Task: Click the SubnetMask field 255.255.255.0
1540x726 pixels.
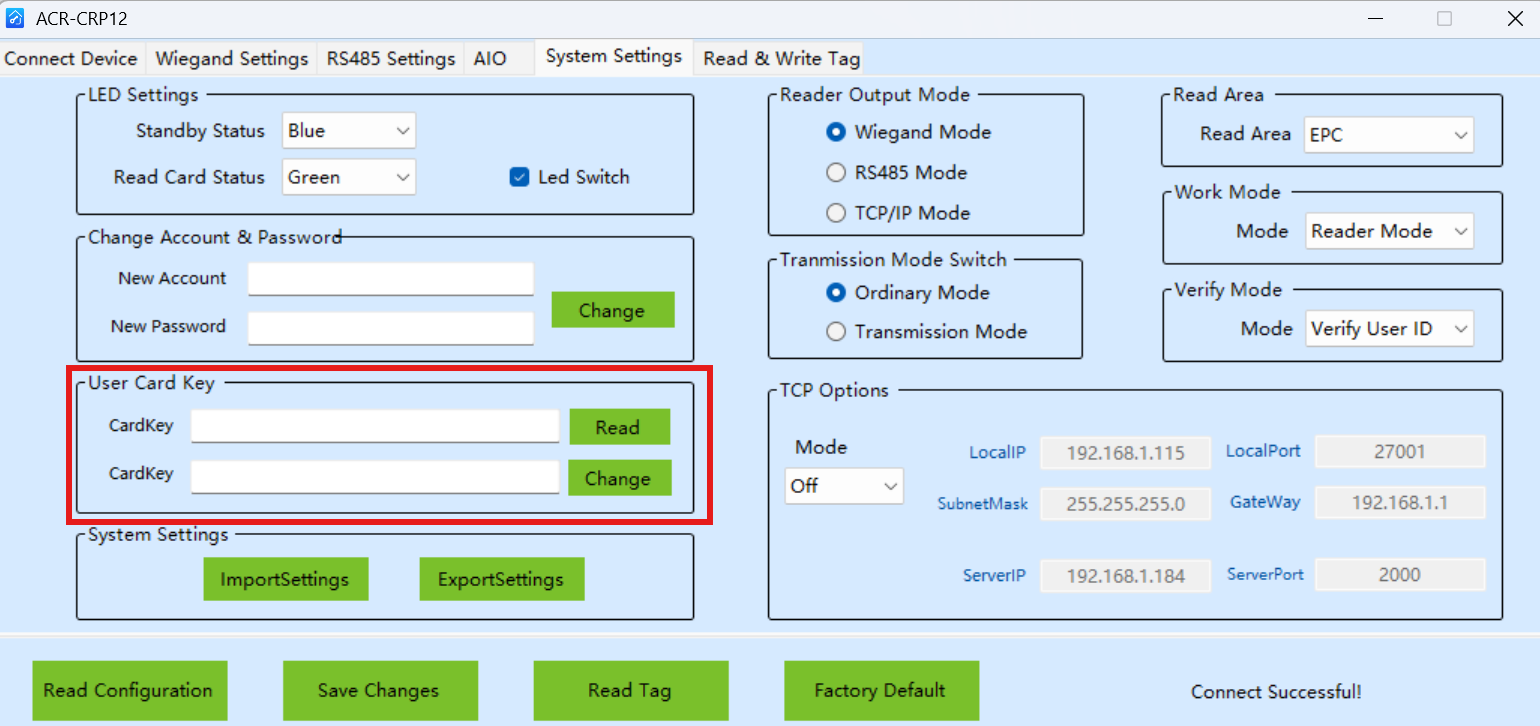Action: (x=1125, y=504)
